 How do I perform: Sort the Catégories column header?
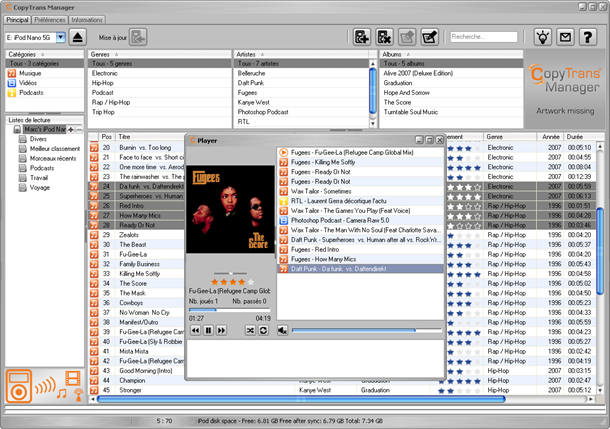coord(44,54)
